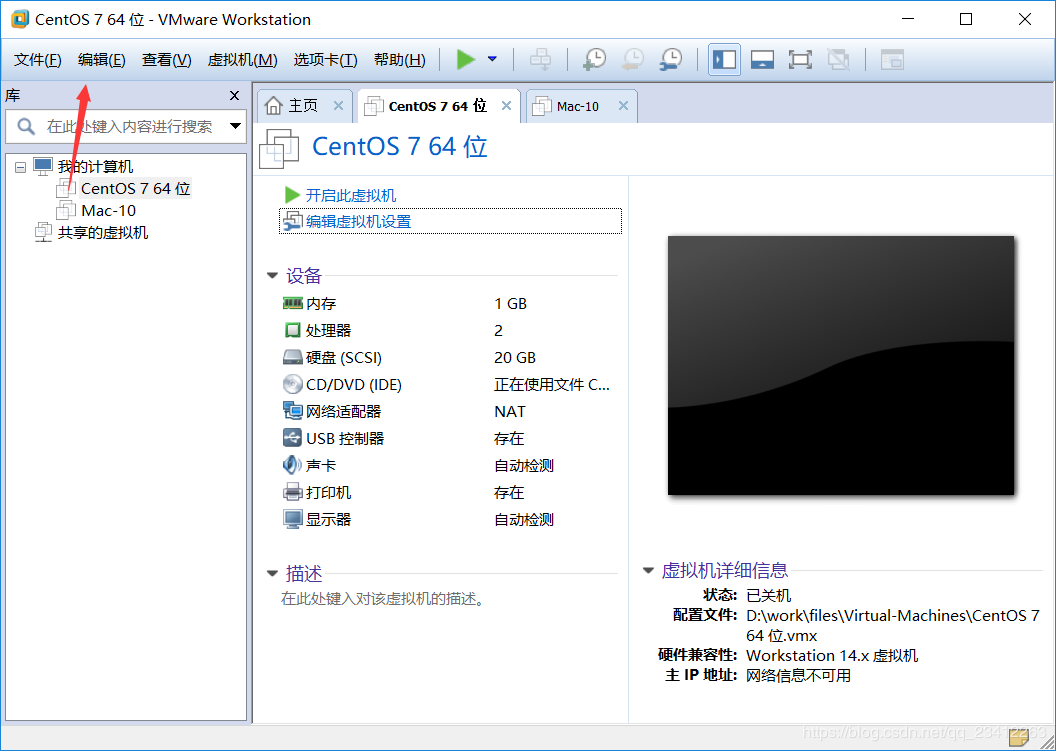This screenshot has width=1056, height=751.
Task: Switch to the Mac-10 tab
Action: (x=580, y=105)
